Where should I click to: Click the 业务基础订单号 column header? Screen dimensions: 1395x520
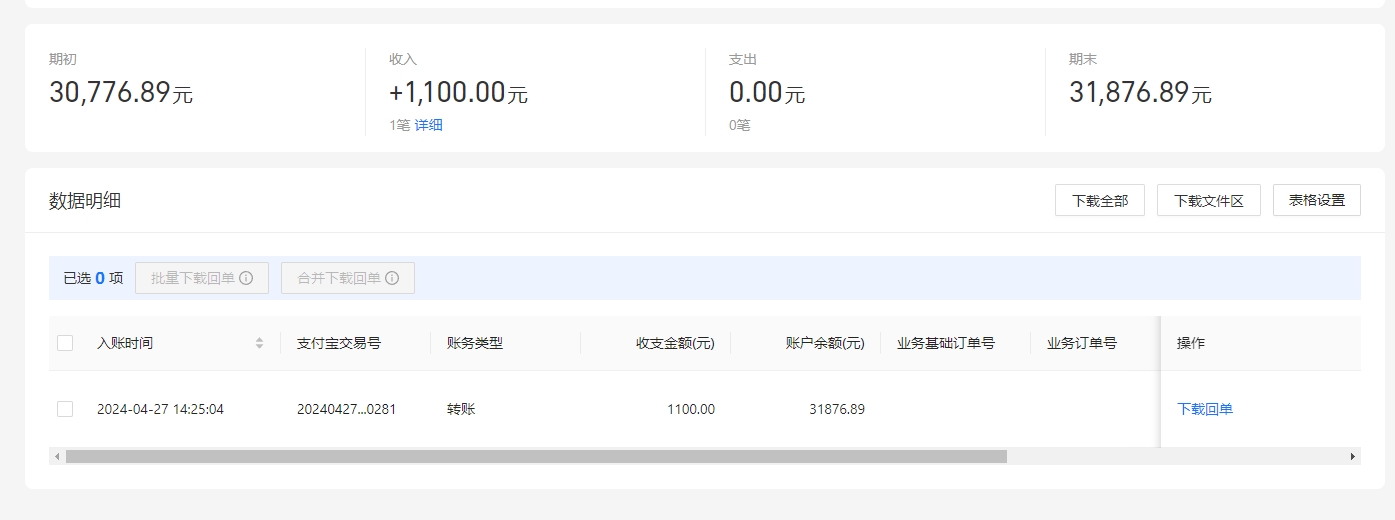pyautogui.click(x=946, y=343)
